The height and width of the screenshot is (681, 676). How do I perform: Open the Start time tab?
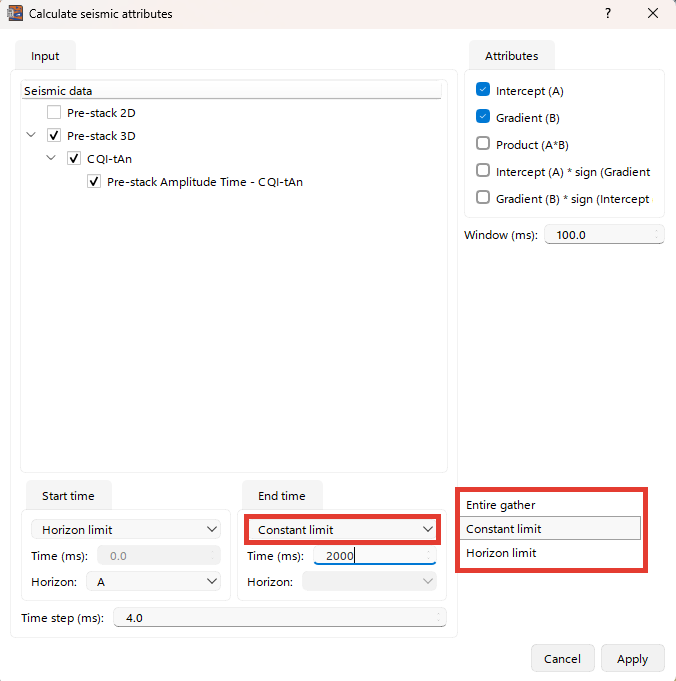click(68, 496)
